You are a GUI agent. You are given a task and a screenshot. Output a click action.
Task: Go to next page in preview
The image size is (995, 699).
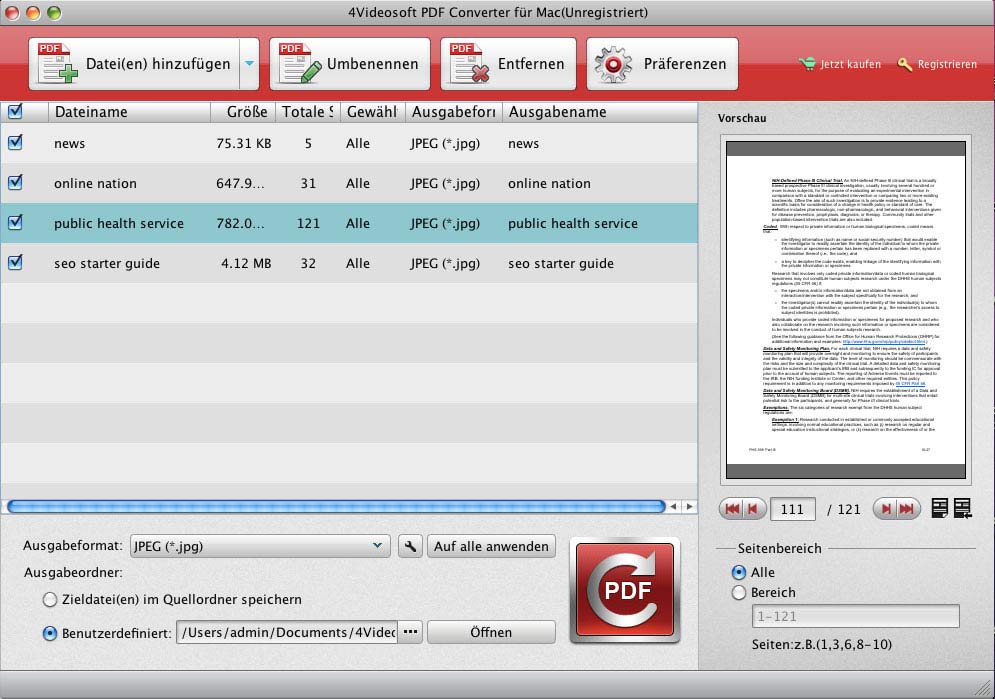[884, 509]
